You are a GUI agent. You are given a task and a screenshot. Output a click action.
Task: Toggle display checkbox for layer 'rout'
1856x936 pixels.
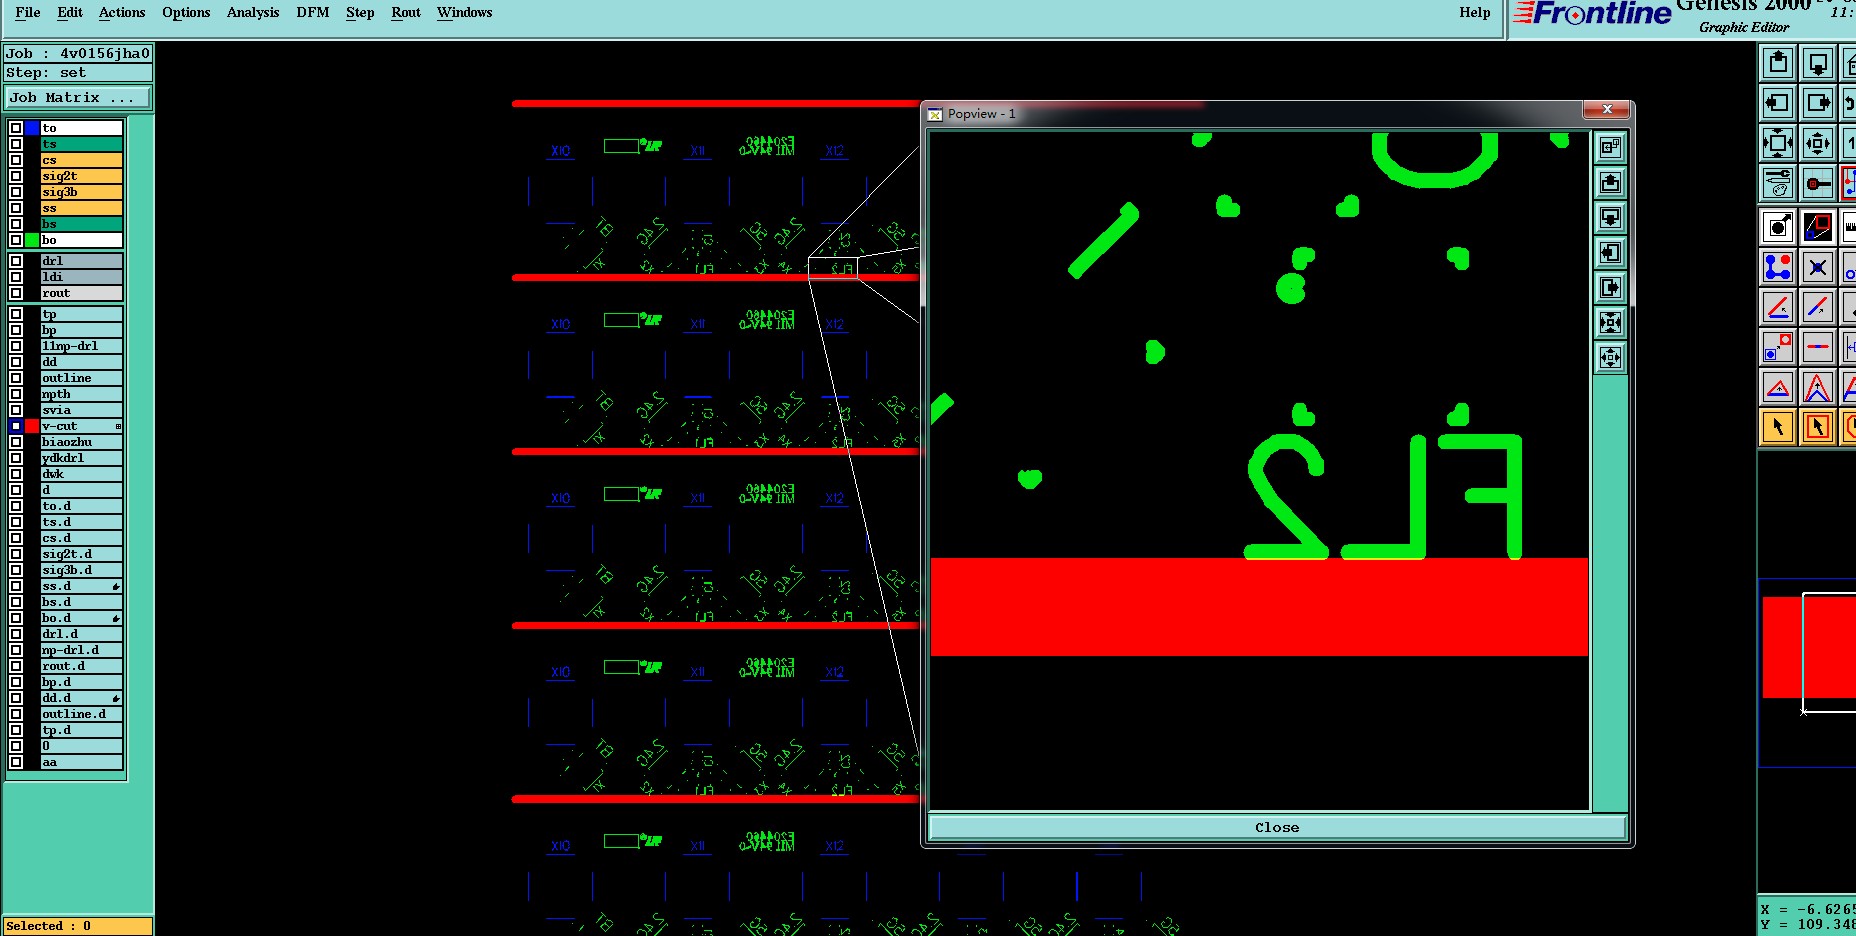click(x=16, y=293)
